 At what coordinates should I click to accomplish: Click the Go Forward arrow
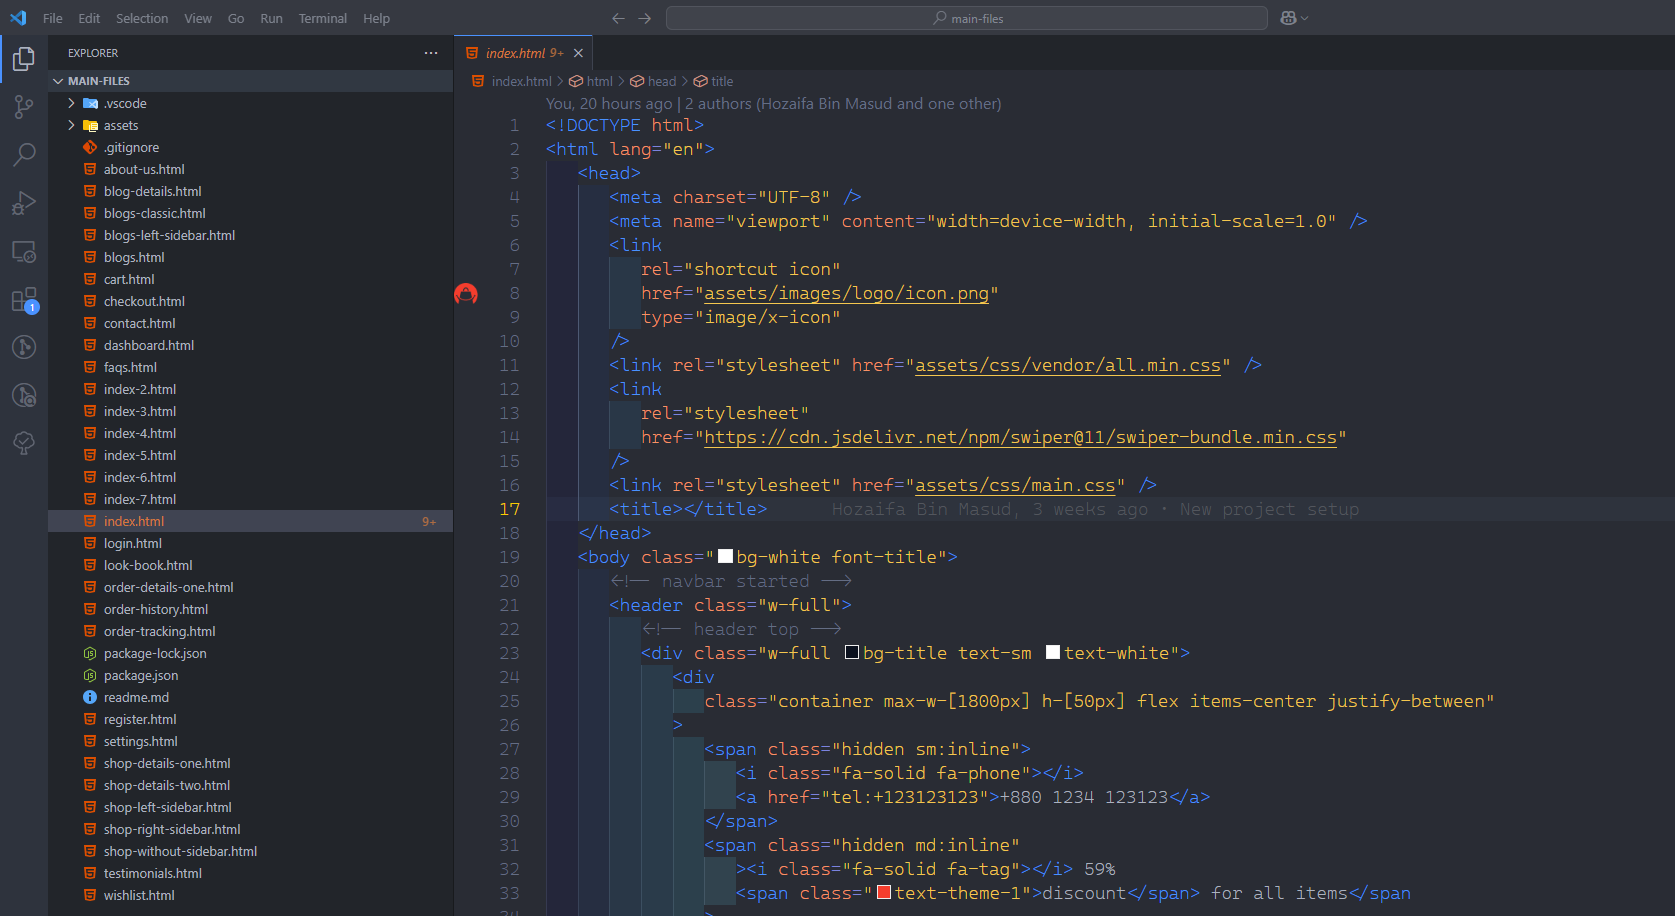644,18
